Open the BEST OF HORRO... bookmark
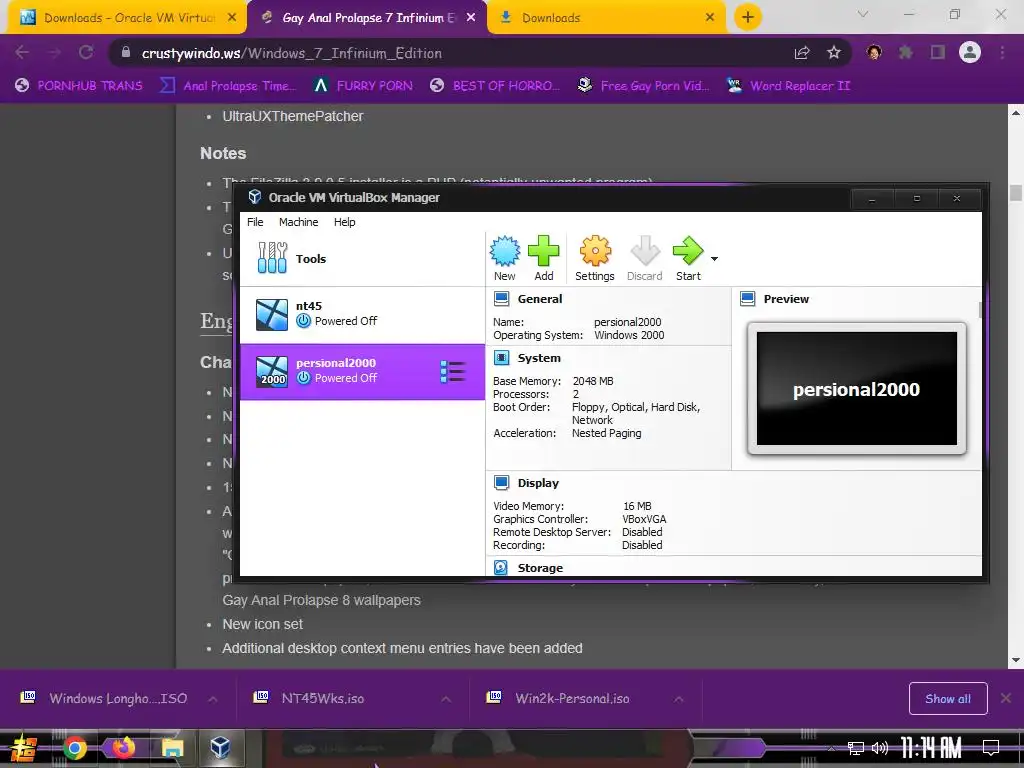This screenshot has height=768, width=1024. (x=495, y=86)
